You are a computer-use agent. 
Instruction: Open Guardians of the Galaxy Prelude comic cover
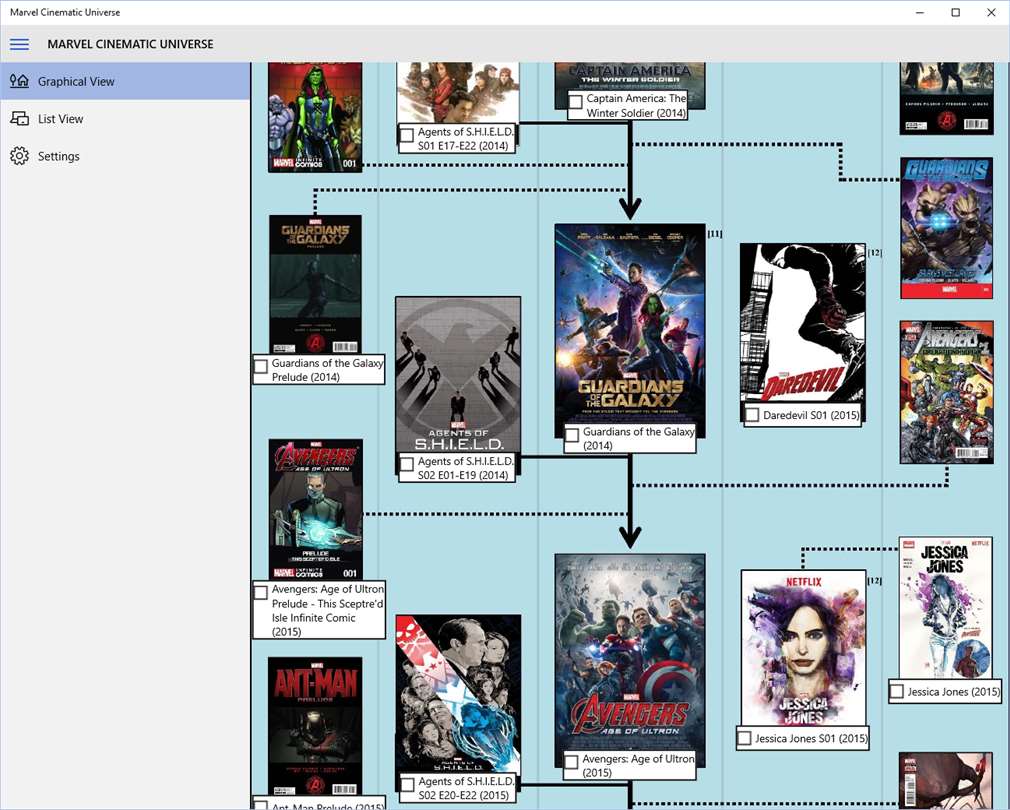(x=315, y=284)
